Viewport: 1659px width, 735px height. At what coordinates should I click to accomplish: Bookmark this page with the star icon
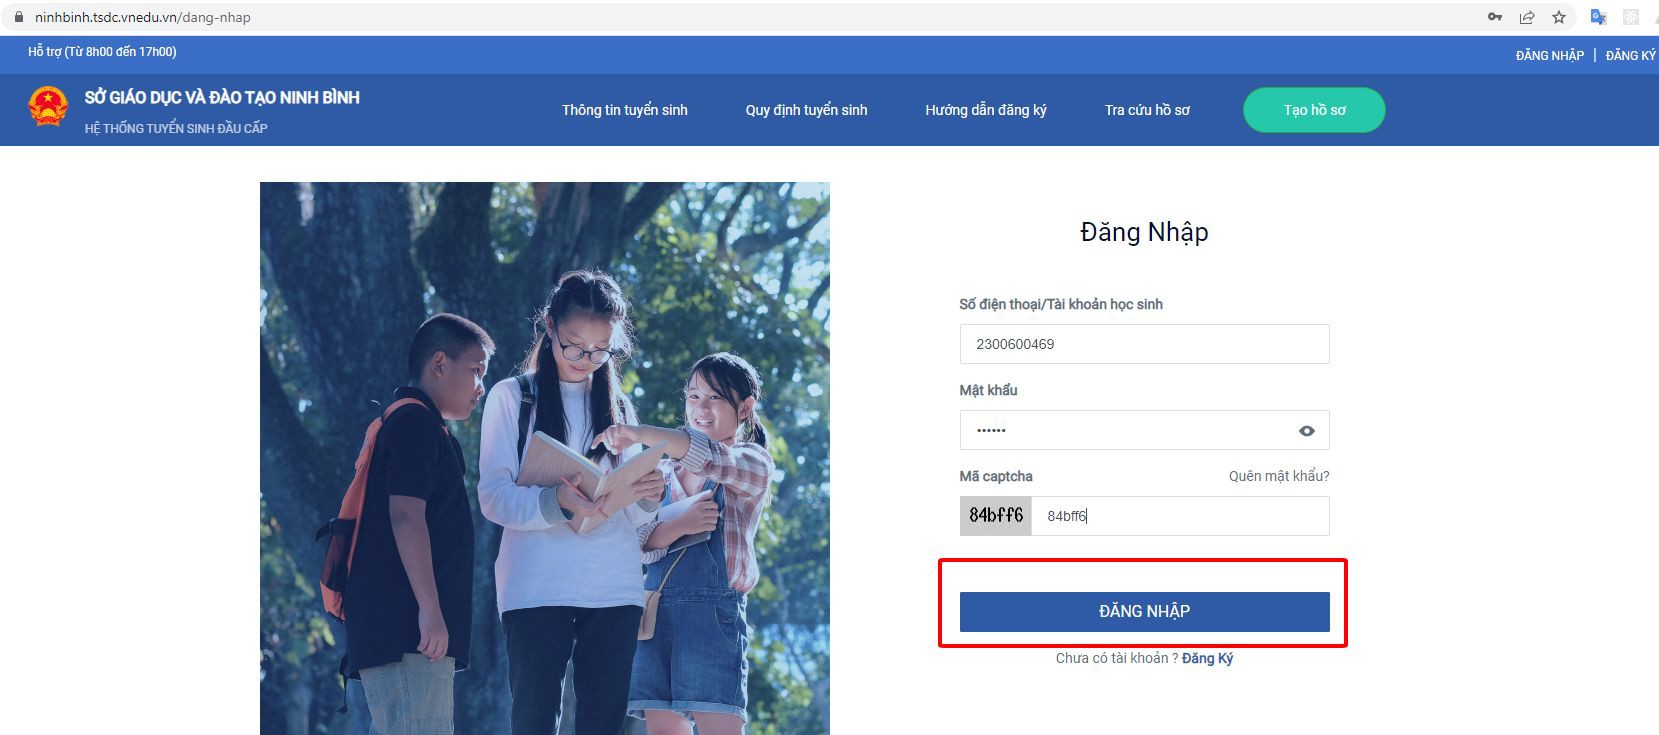click(x=1559, y=17)
